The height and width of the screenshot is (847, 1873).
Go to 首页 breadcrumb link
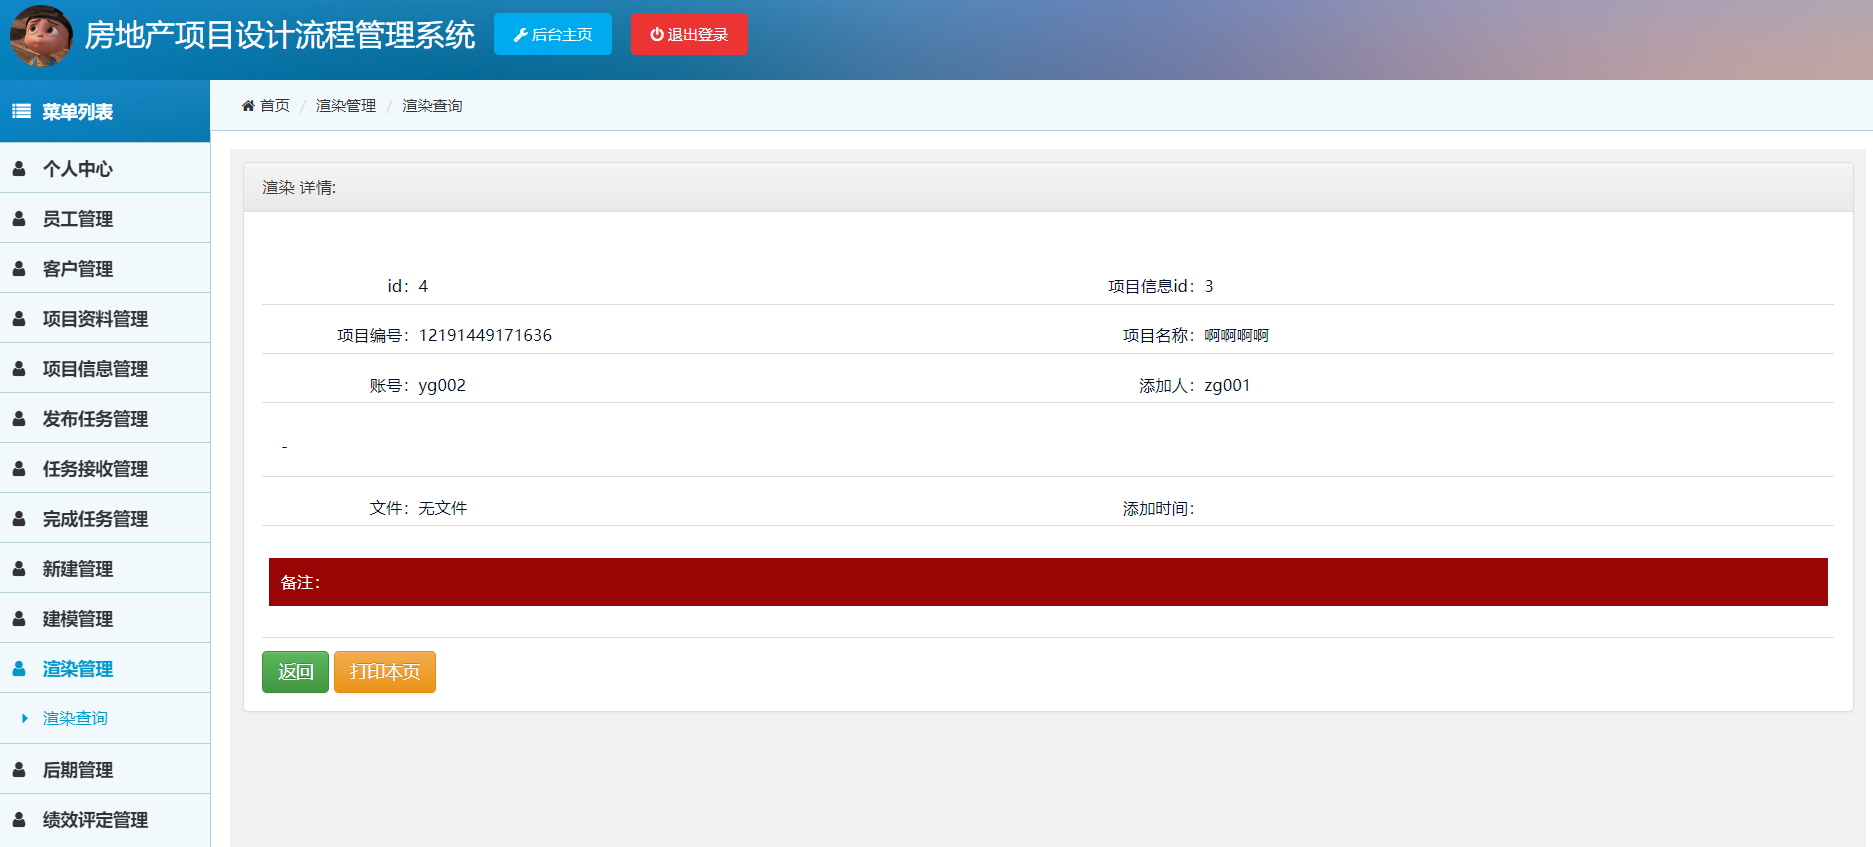(x=275, y=105)
